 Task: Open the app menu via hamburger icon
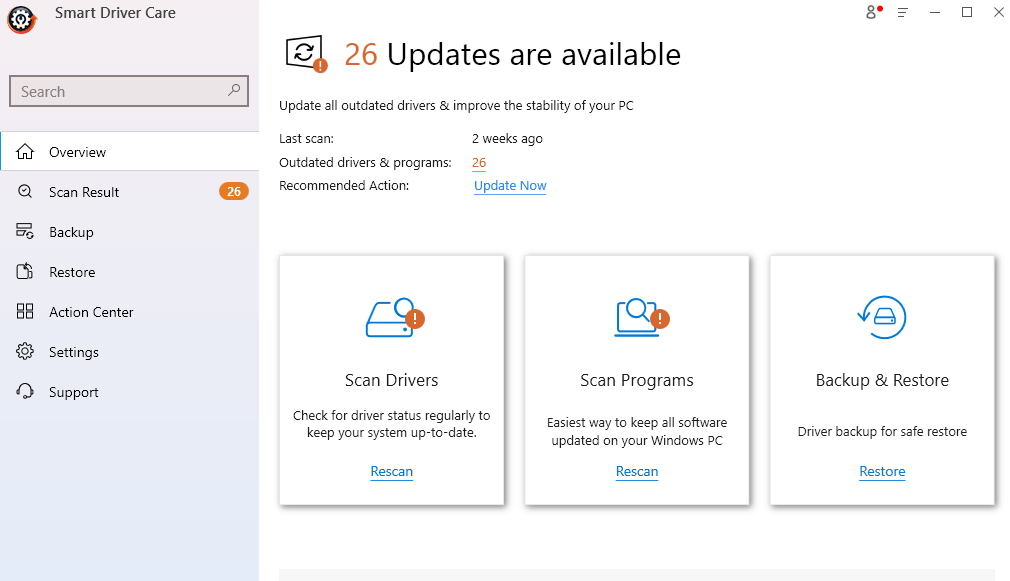tap(903, 12)
